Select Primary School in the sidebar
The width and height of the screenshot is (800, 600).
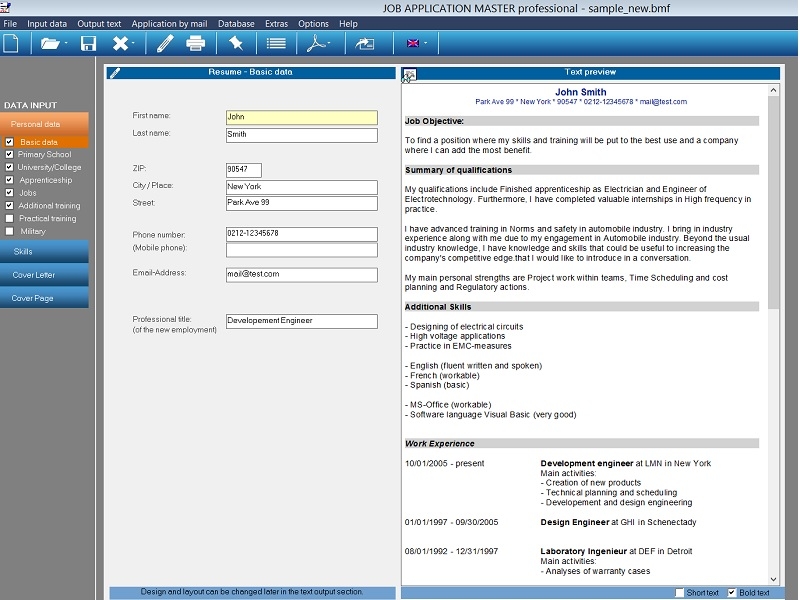[x=44, y=154]
